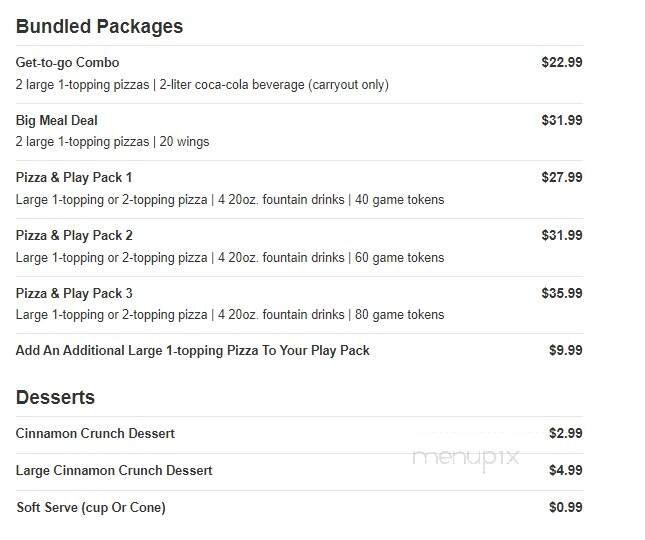The height and width of the screenshot is (540, 645).
Task: Click the $35.99 price for Pack 3
Action: (x=561, y=293)
